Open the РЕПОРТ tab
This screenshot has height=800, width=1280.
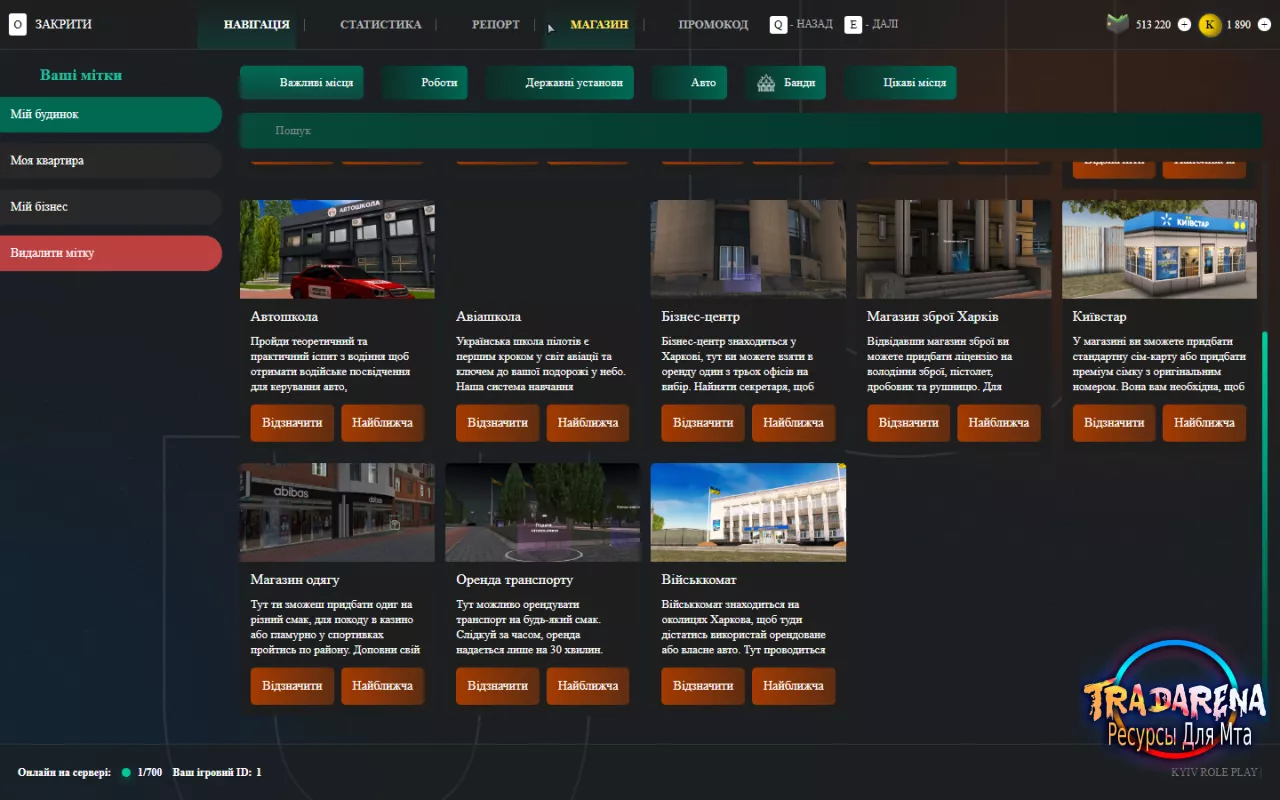pos(496,25)
